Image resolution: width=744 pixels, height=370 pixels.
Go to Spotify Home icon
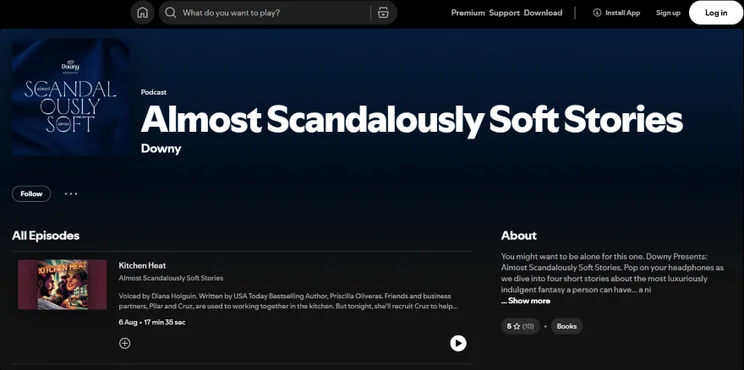pos(142,13)
